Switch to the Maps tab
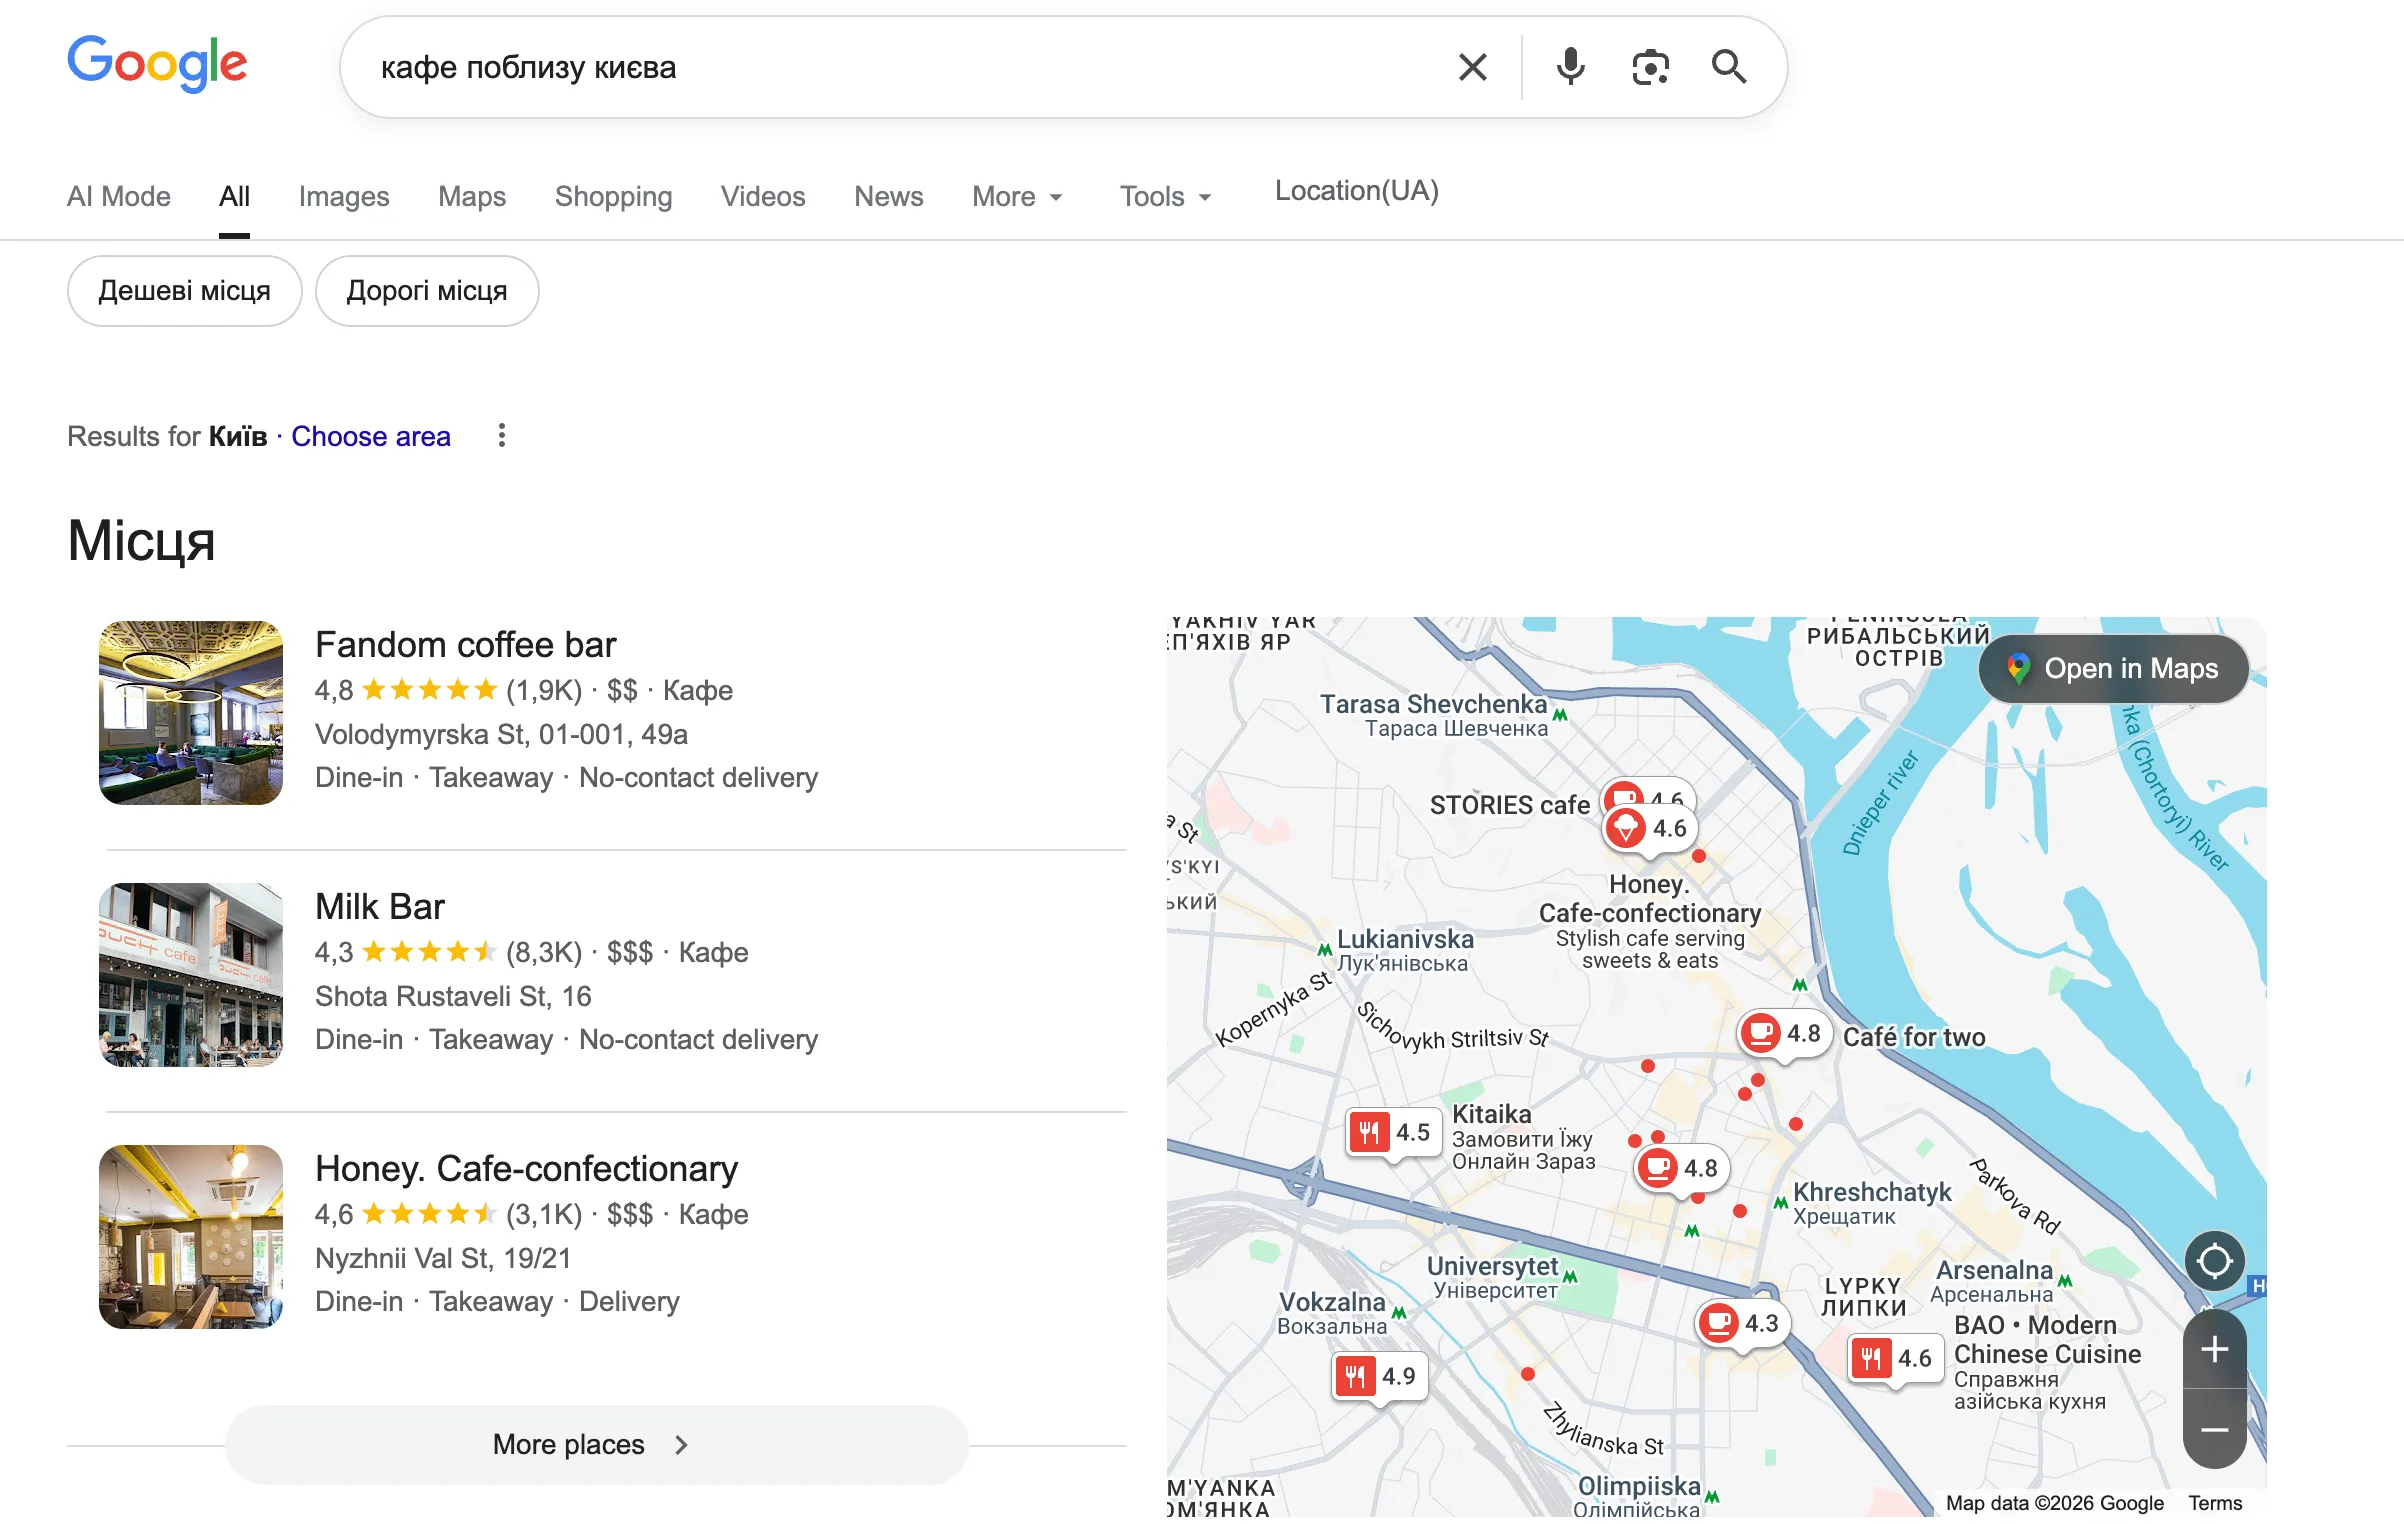The image size is (2404, 1524). [471, 196]
